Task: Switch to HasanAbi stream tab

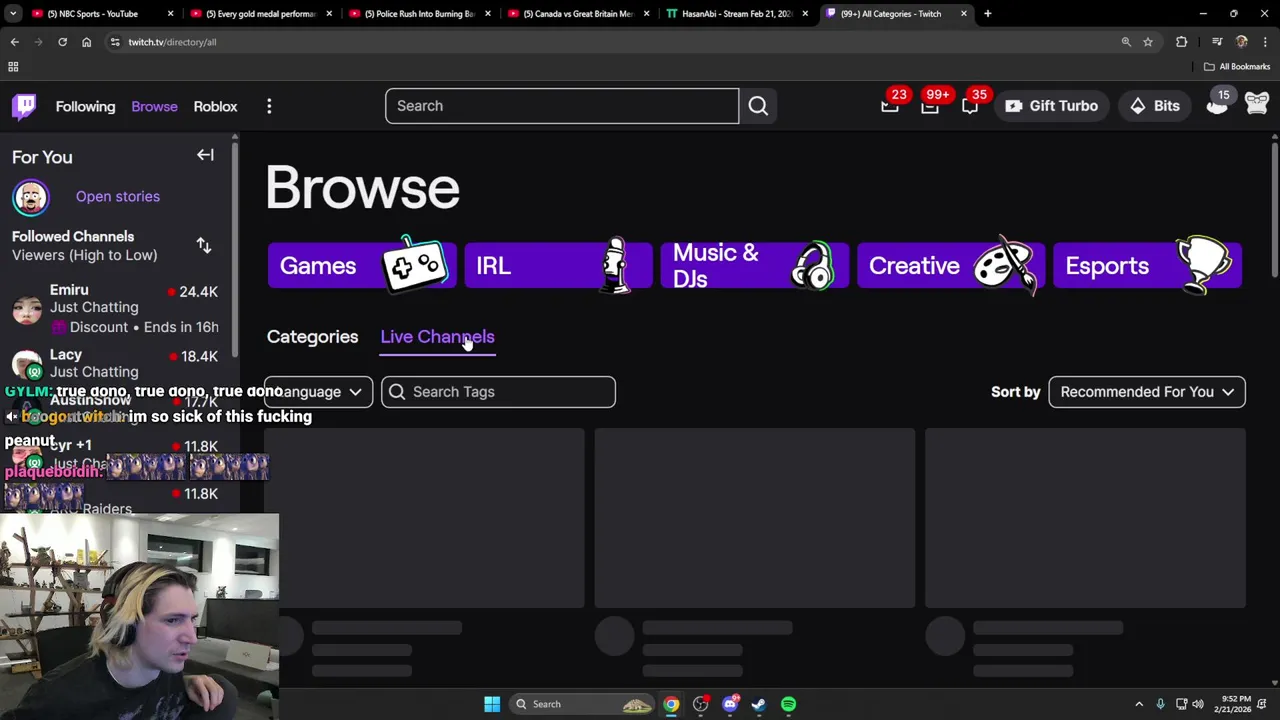Action: pyautogui.click(x=737, y=14)
